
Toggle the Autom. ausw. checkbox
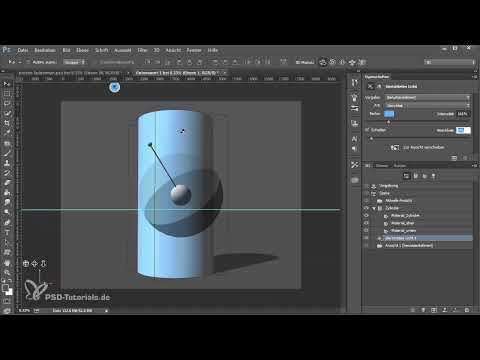[x=28, y=62]
